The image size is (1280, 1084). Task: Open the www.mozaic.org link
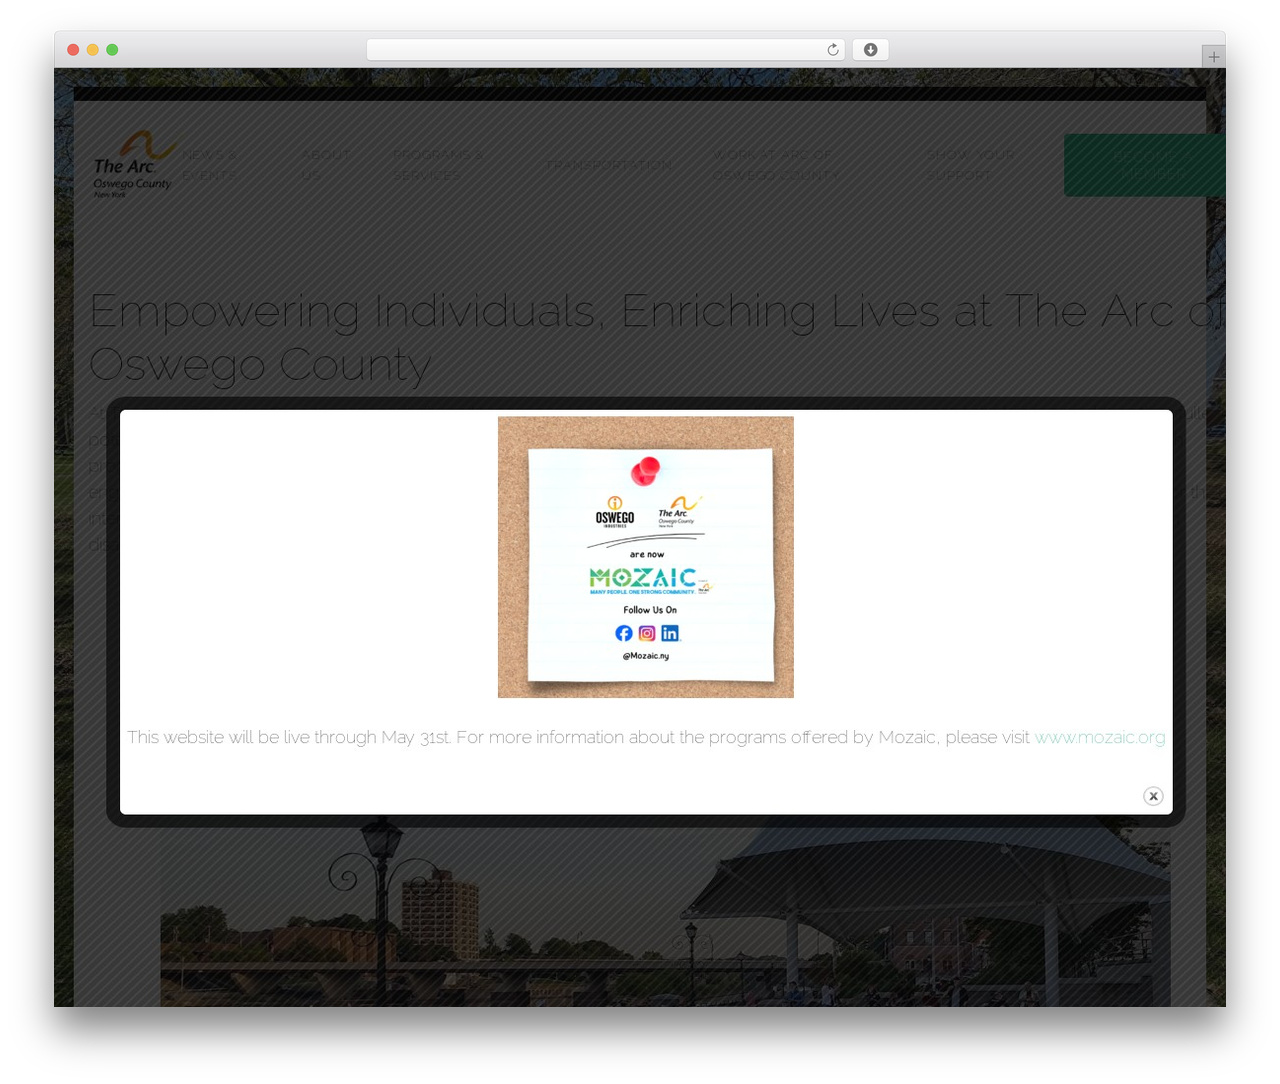click(x=1099, y=737)
